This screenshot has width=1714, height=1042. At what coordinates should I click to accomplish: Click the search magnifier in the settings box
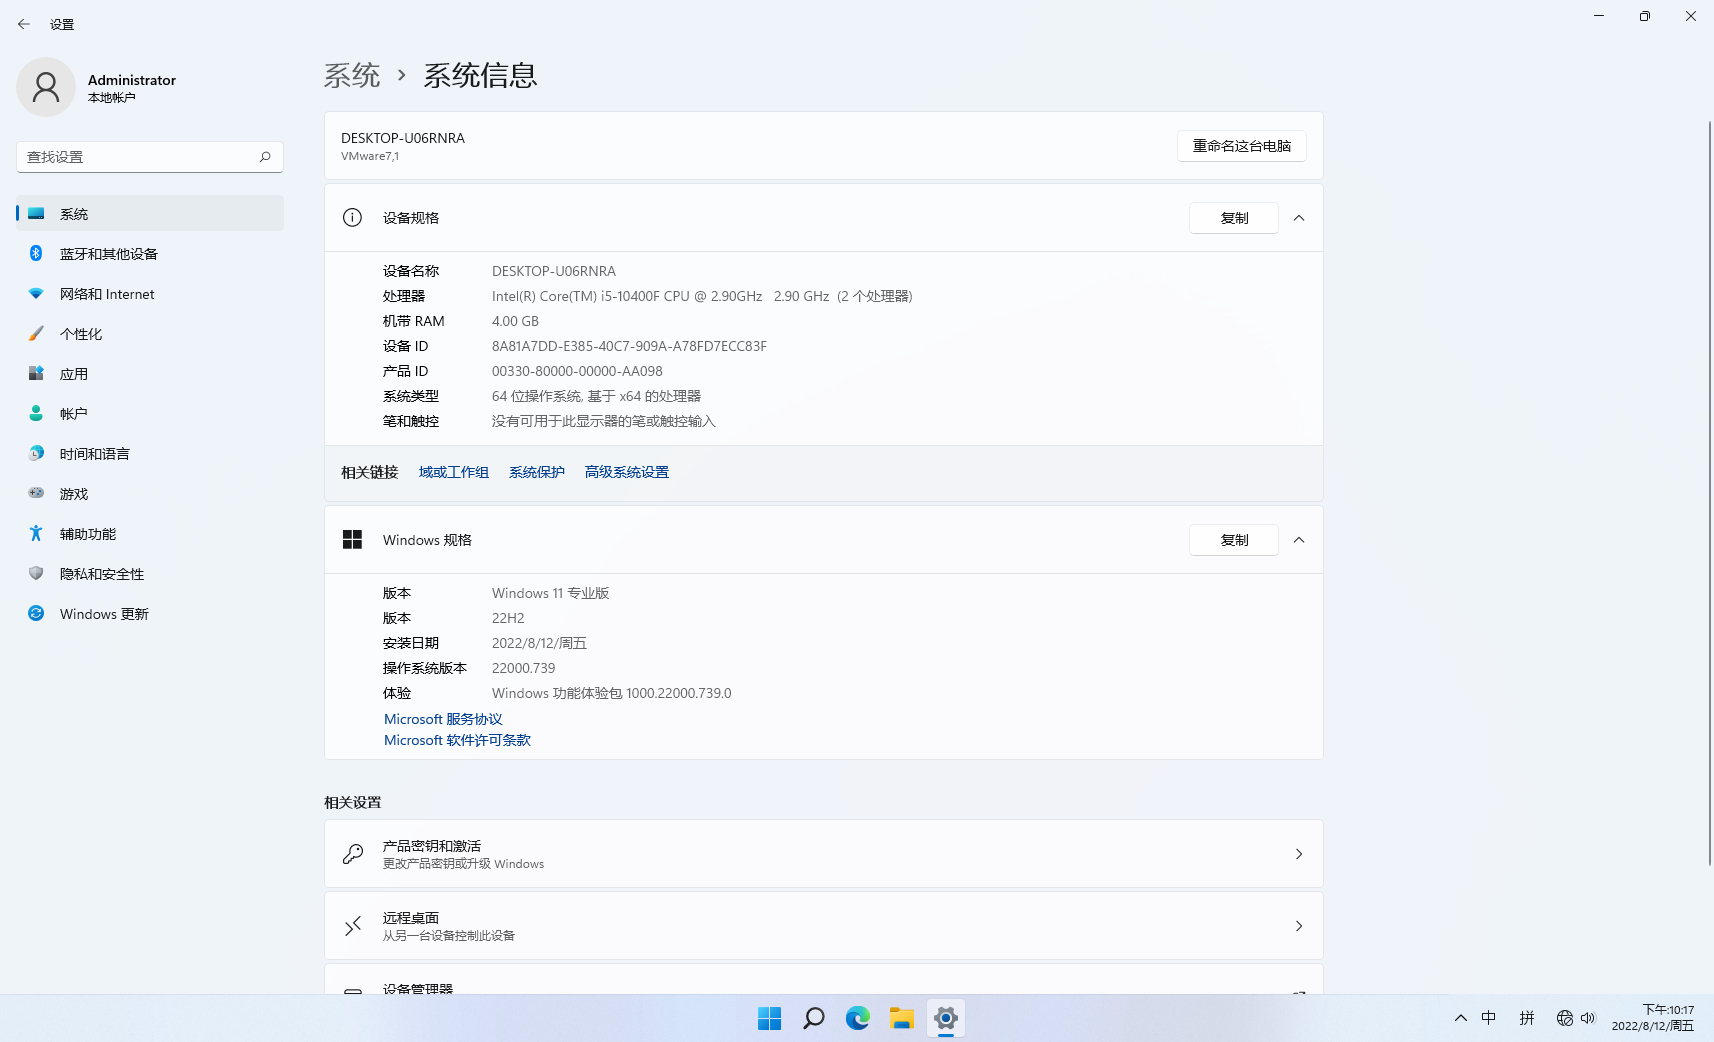point(265,157)
